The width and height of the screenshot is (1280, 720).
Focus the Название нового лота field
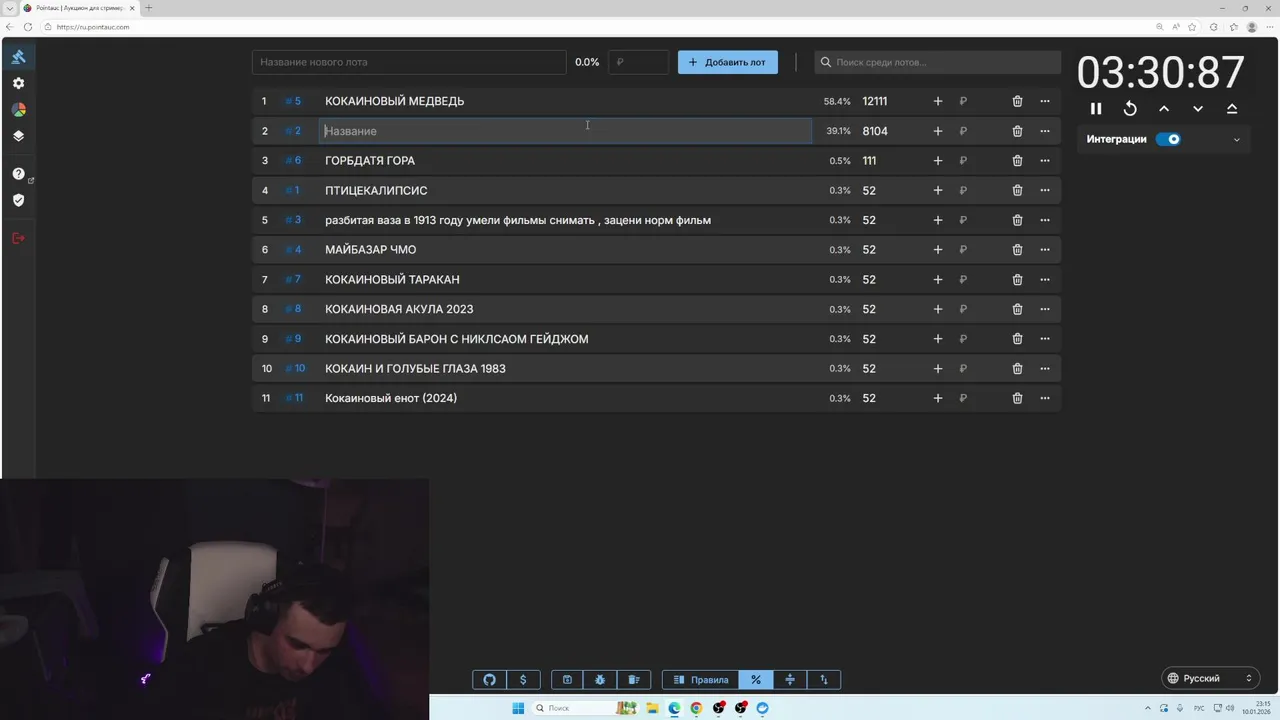[x=409, y=62]
